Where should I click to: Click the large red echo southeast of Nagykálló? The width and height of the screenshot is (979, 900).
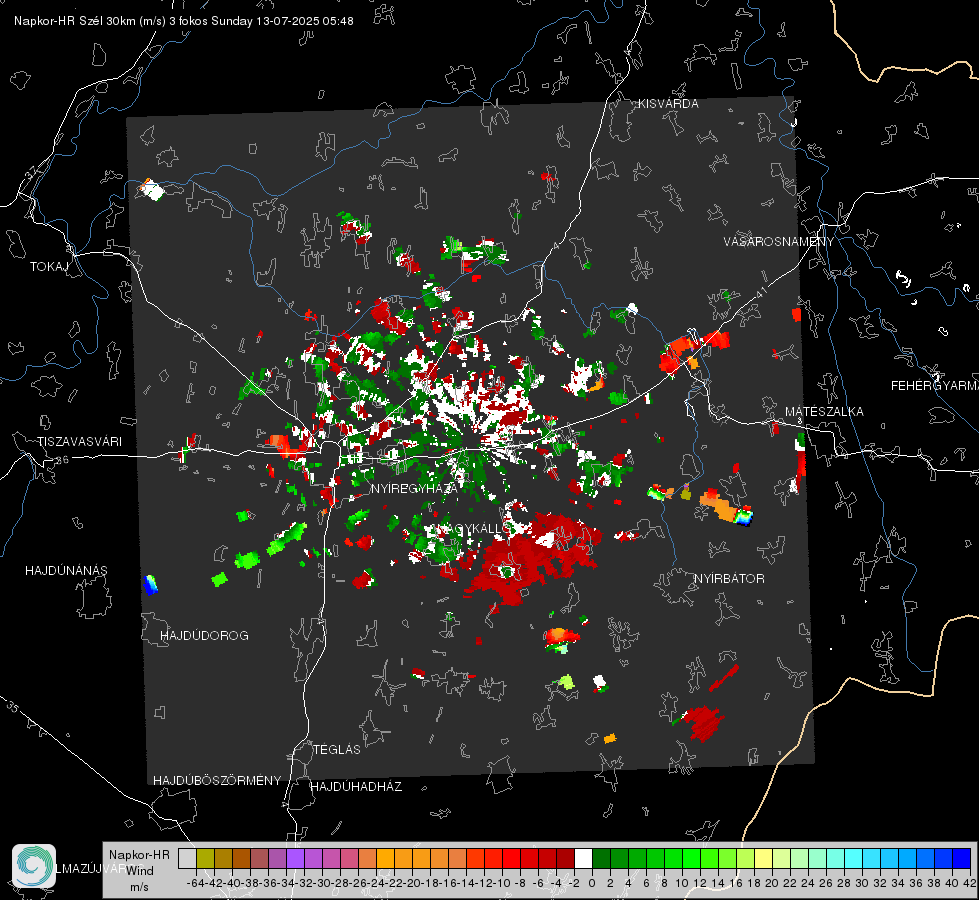point(531,558)
